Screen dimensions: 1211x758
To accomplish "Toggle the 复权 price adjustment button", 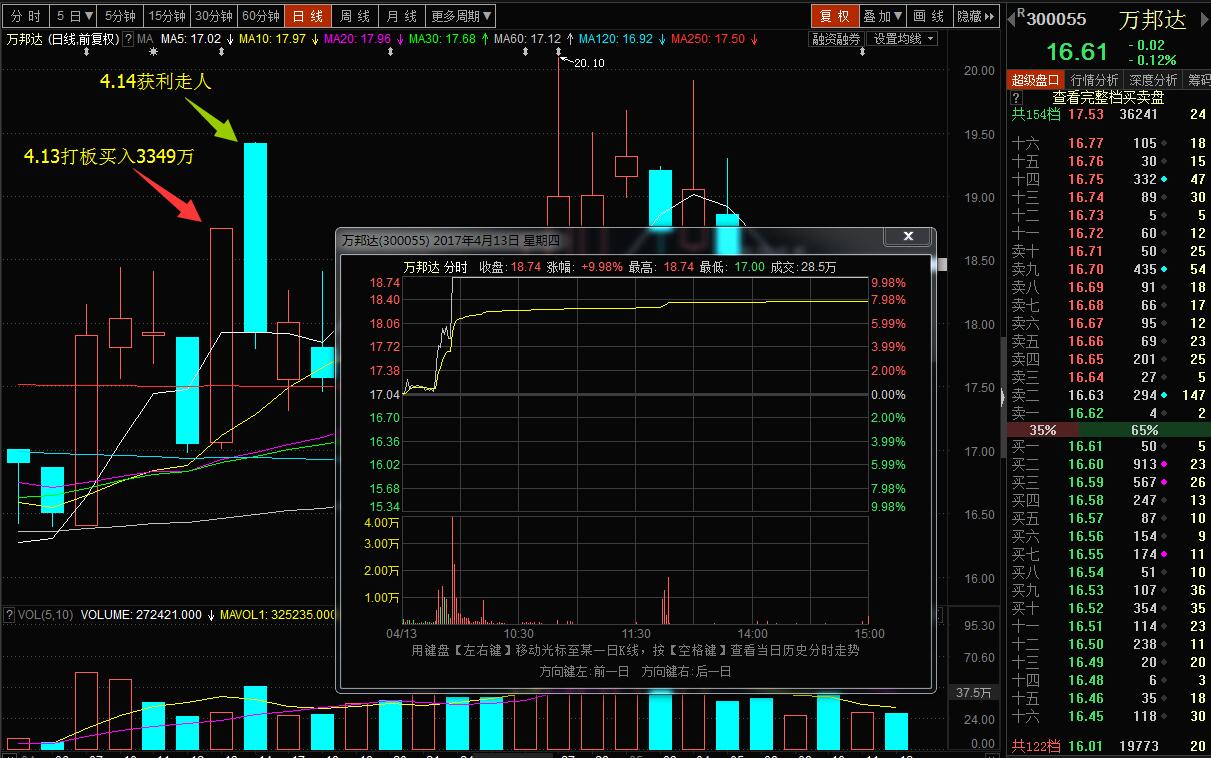I will (834, 16).
